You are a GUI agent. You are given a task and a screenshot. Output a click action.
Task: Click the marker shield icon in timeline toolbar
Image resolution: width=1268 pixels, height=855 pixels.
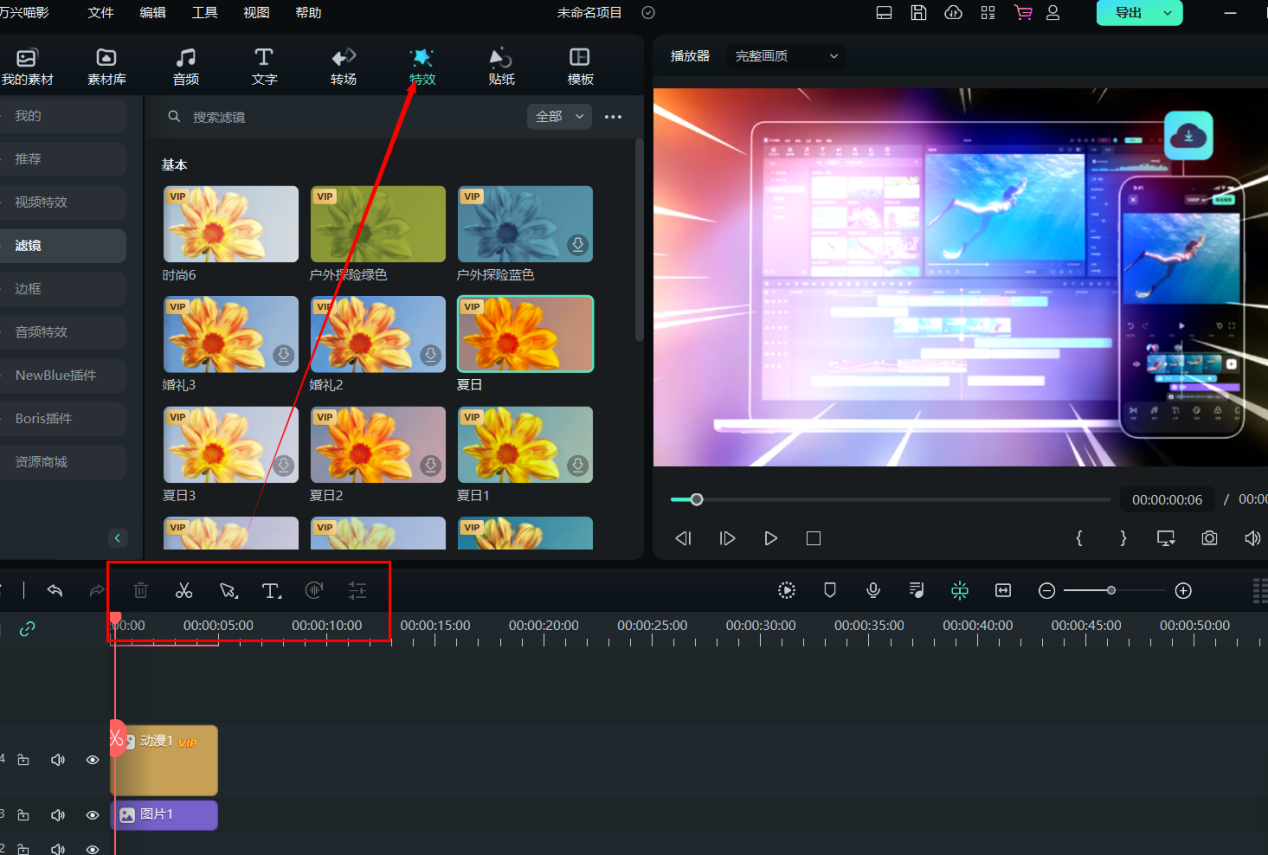click(829, 591)
